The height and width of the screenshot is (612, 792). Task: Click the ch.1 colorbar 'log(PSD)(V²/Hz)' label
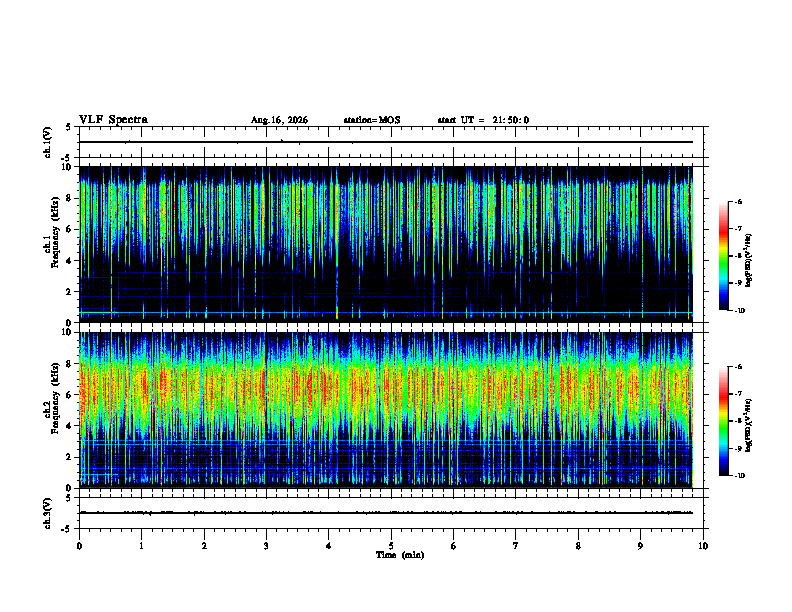click(749, 261)
